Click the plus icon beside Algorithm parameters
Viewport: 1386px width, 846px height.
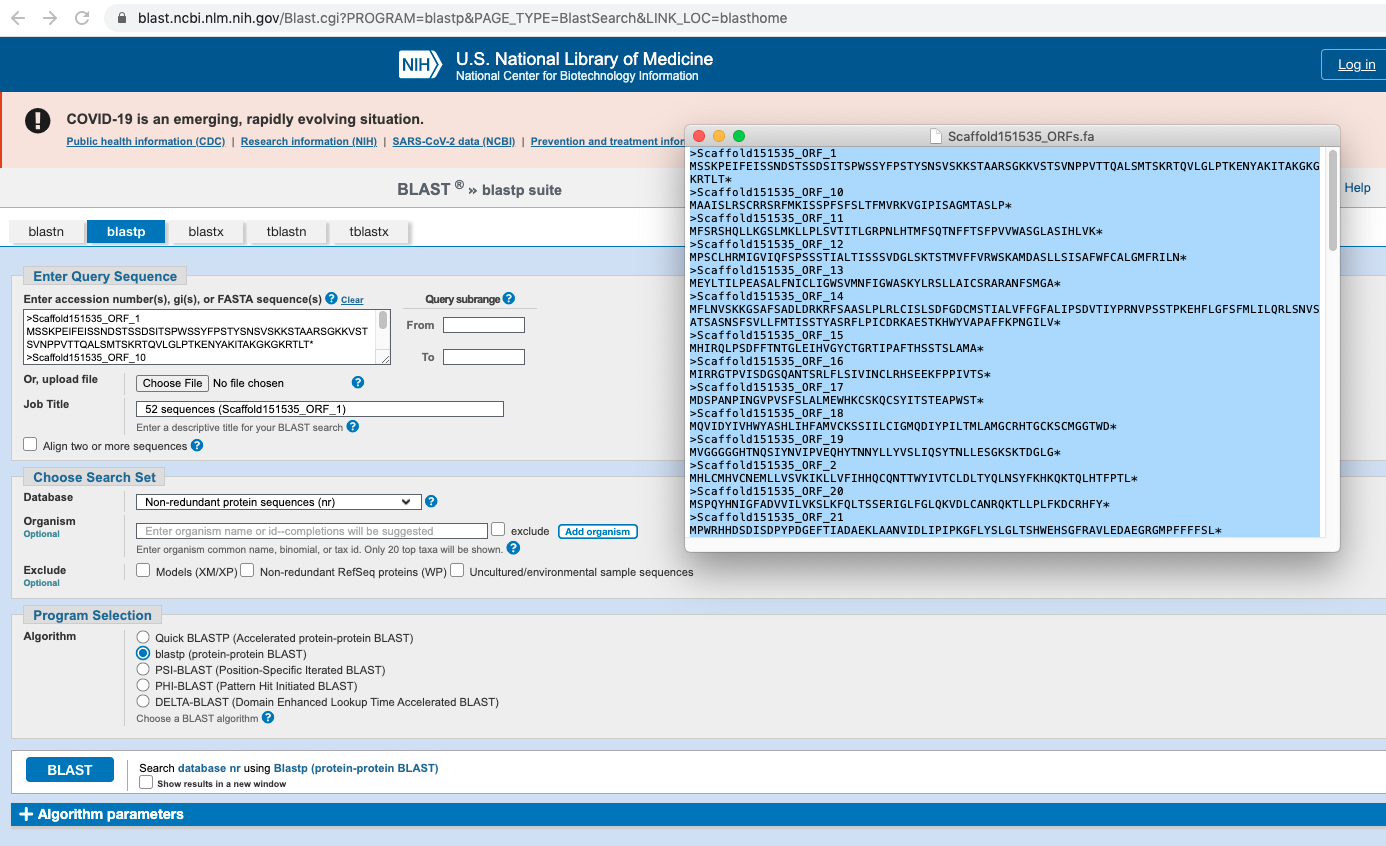[x=26, y=814]
